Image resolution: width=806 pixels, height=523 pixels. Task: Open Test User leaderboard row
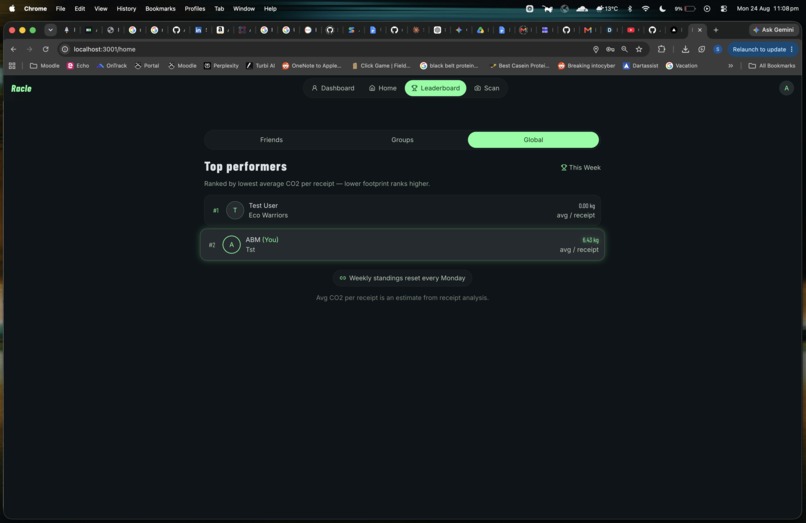pyautogui.click(x=402, y=210)
